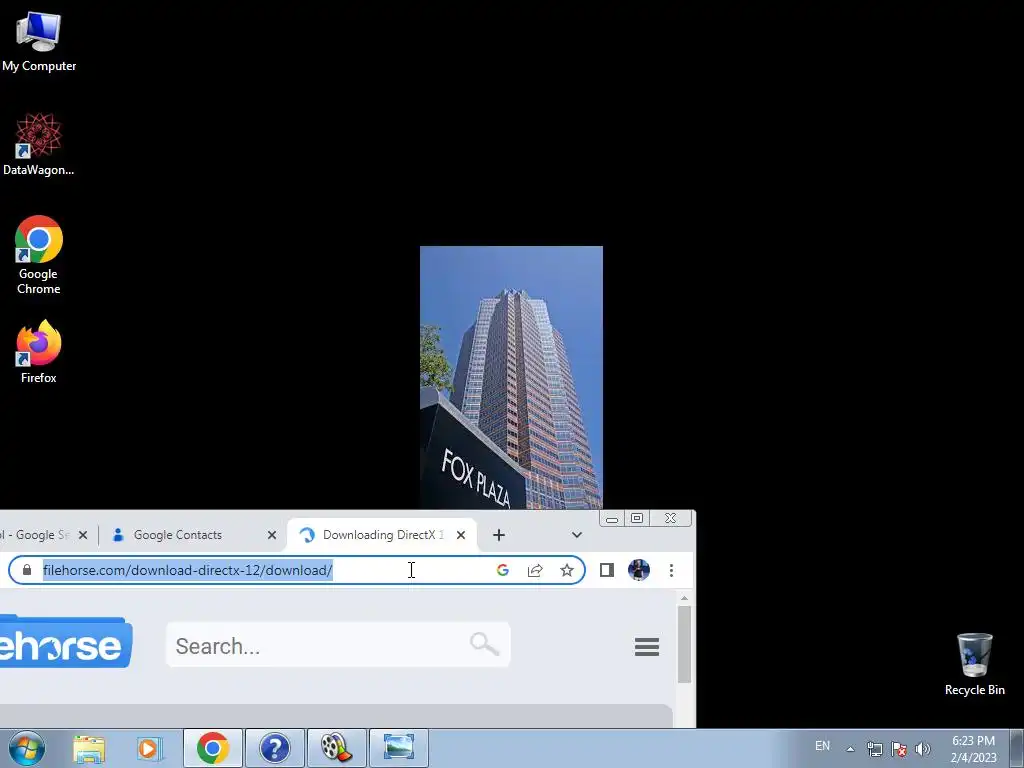The image size is (1024, 768).
Task: Open a new Chrome tab
Action: 499,535
